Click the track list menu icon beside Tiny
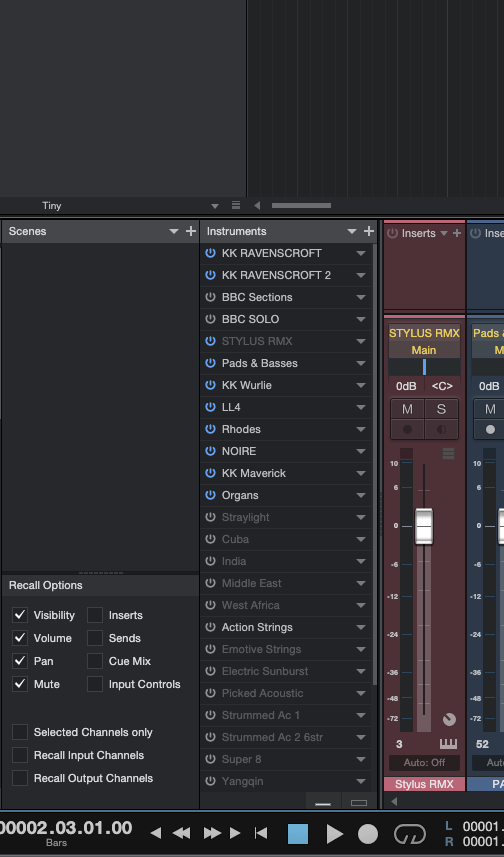This screenshot has width=504, height=857. coord(236,206)
